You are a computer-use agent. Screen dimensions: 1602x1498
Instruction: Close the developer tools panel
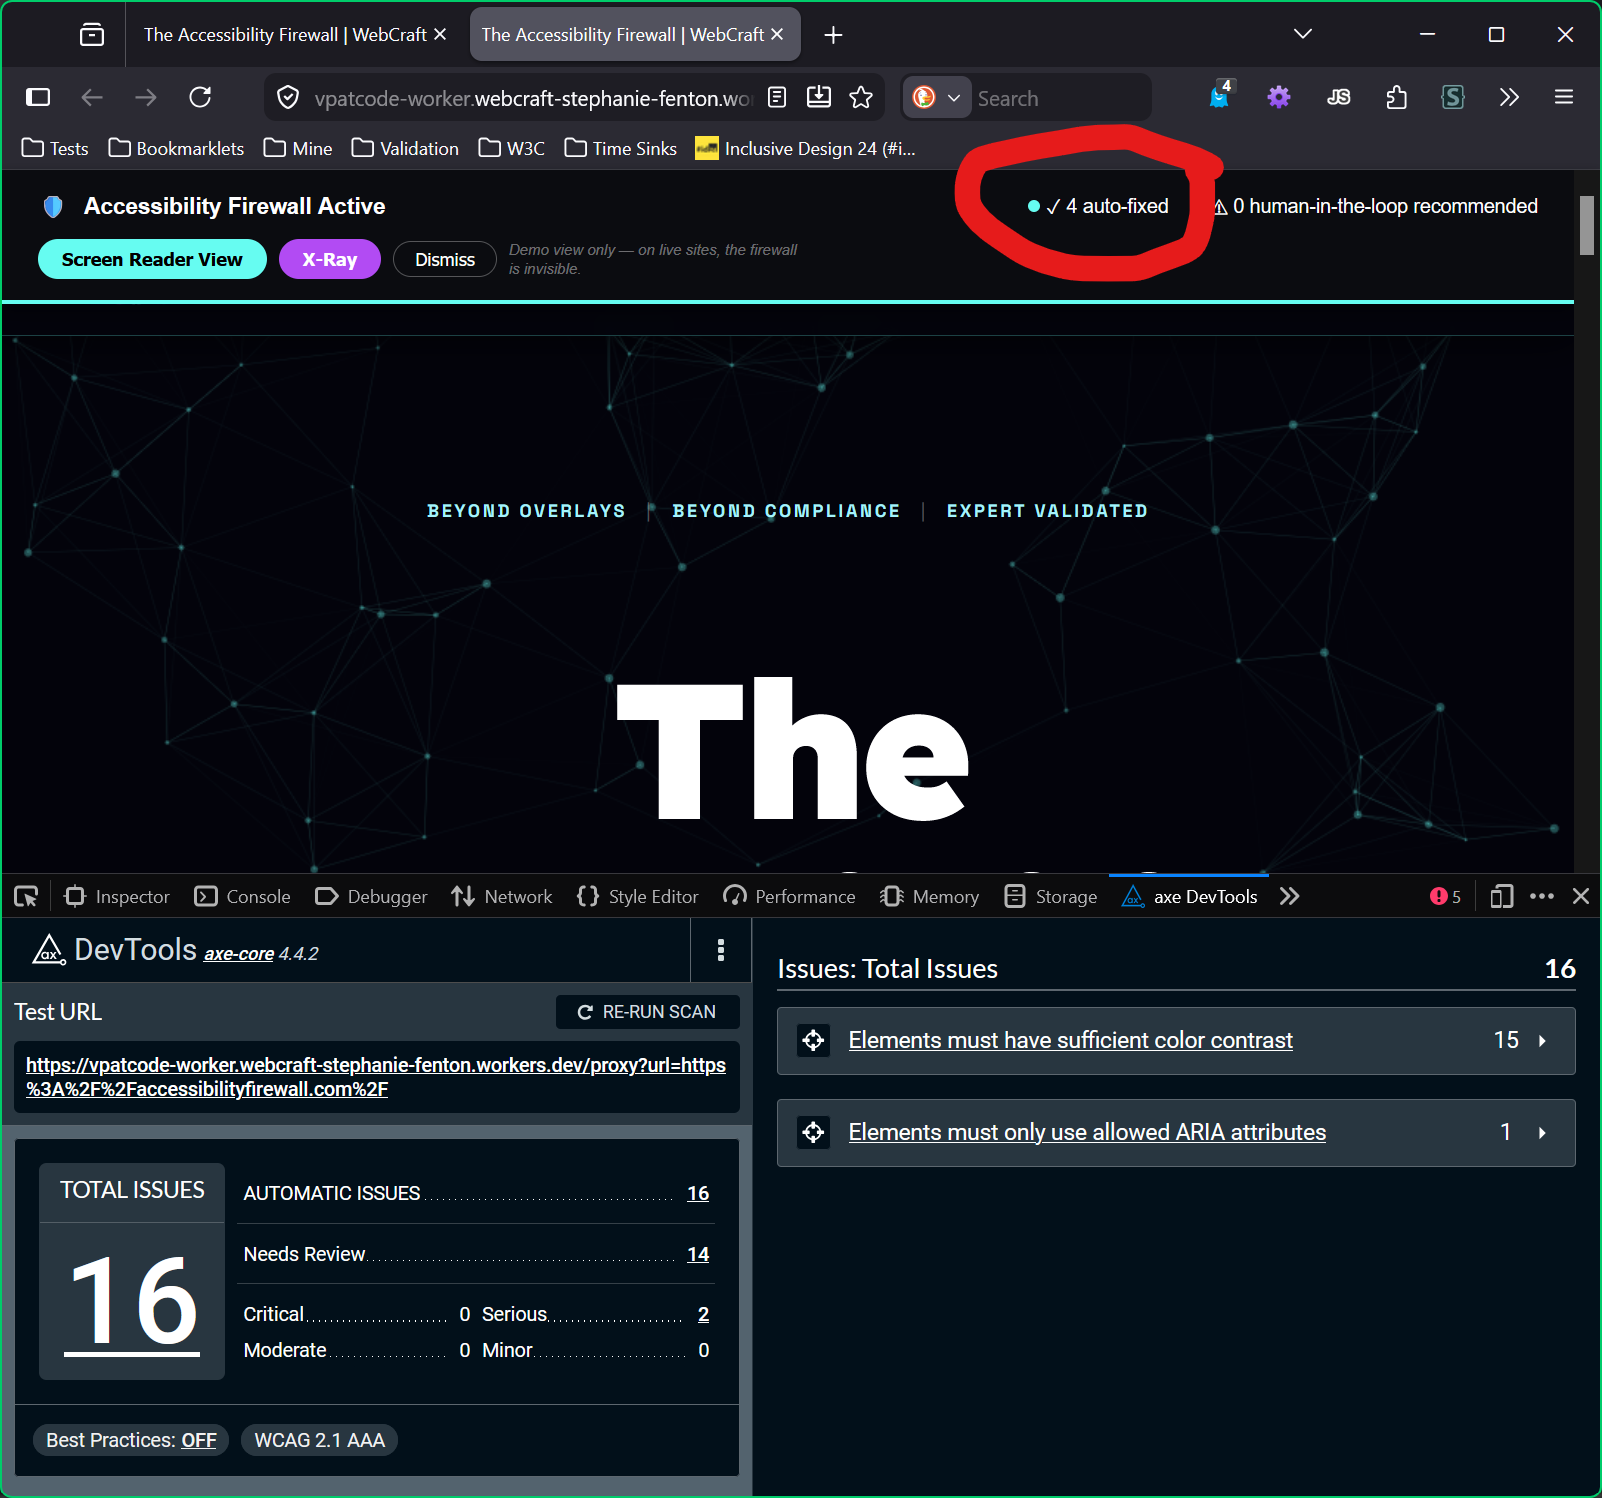coord(1581,897)
